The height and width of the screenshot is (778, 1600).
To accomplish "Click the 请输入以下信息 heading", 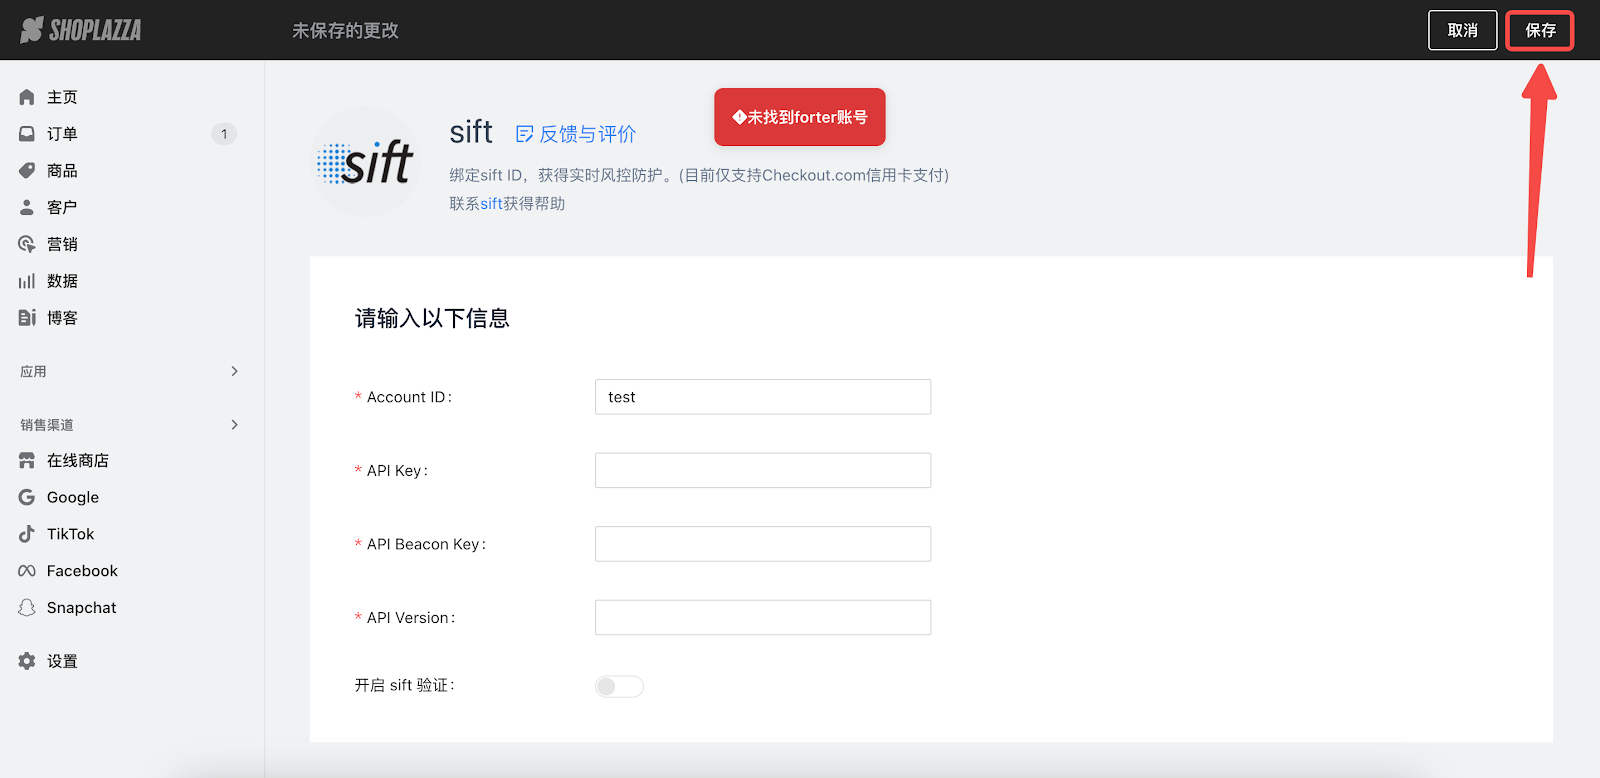I will click(432, 318).
